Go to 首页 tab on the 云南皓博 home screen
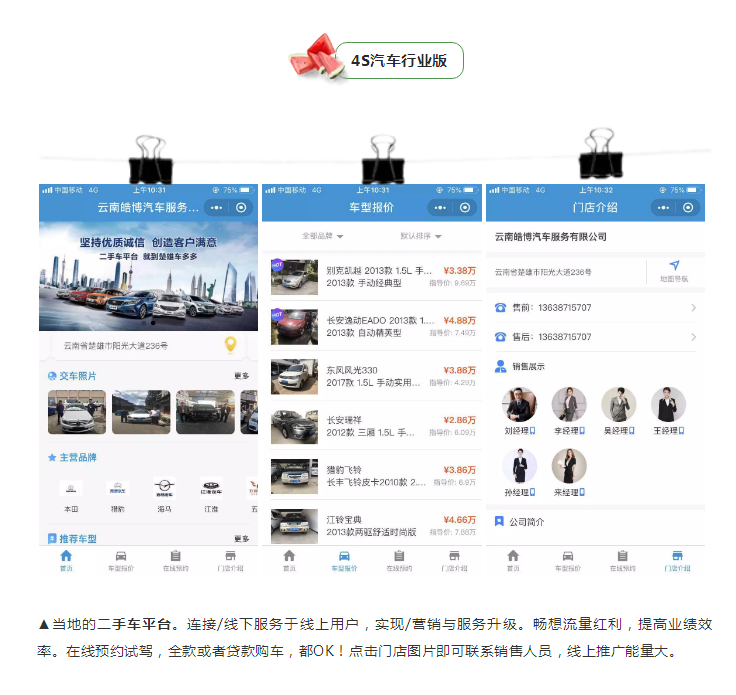Image resolution: width=736 pixels, height=695 pixels. [66, 561]
